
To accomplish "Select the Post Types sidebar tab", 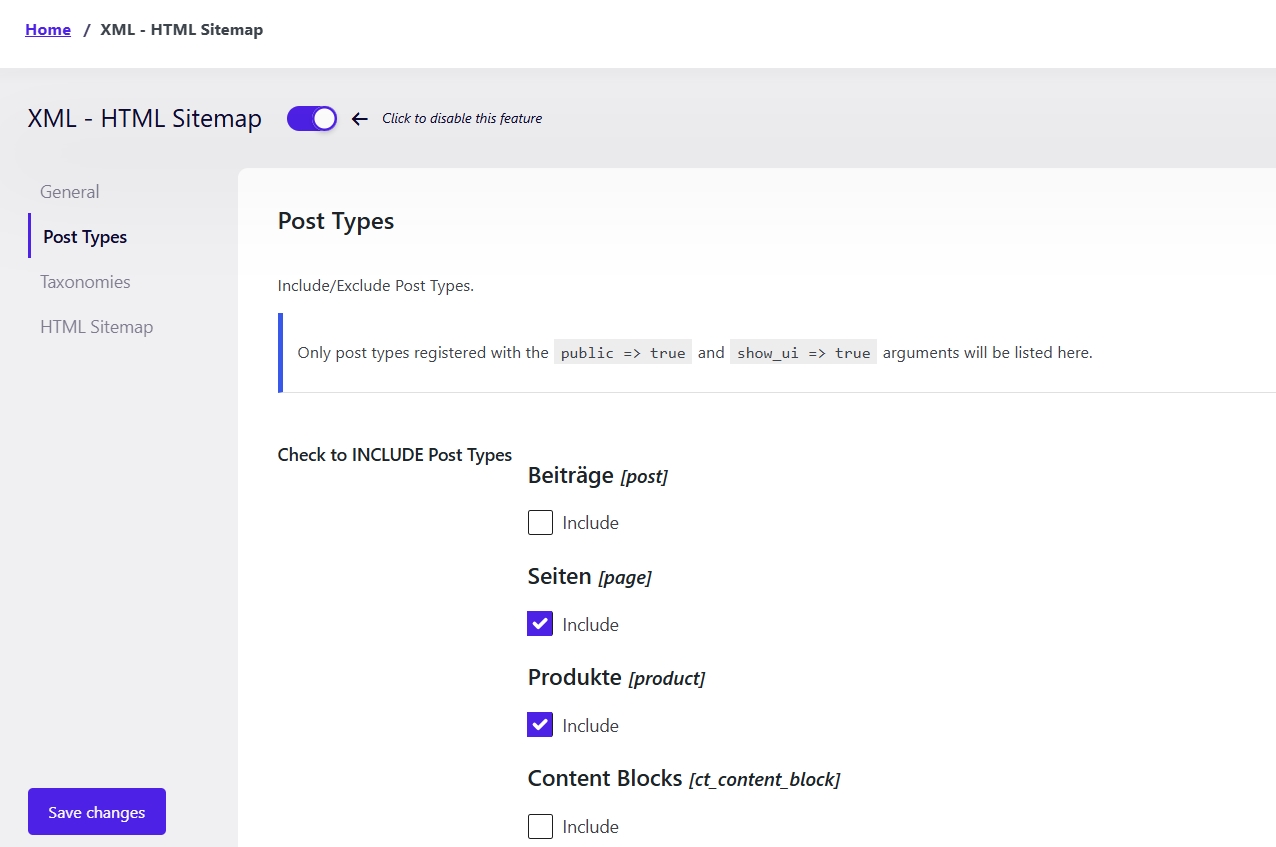I will [85, 237].
